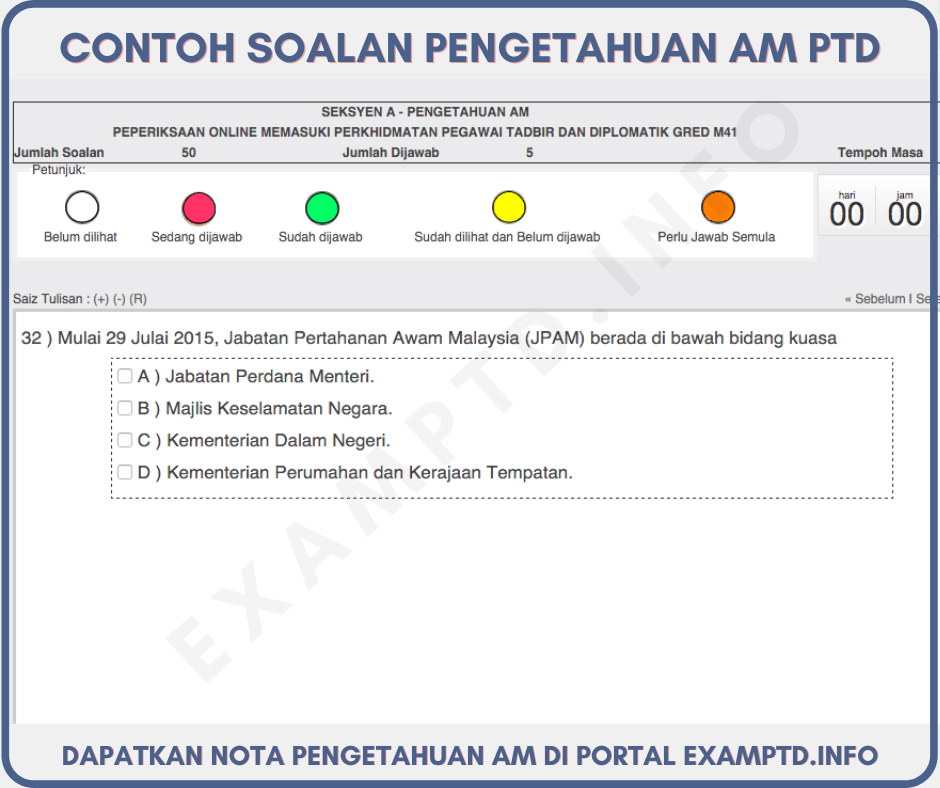
Task: Click the 'Sedang dijawab' label
Action: click(197, 237)
